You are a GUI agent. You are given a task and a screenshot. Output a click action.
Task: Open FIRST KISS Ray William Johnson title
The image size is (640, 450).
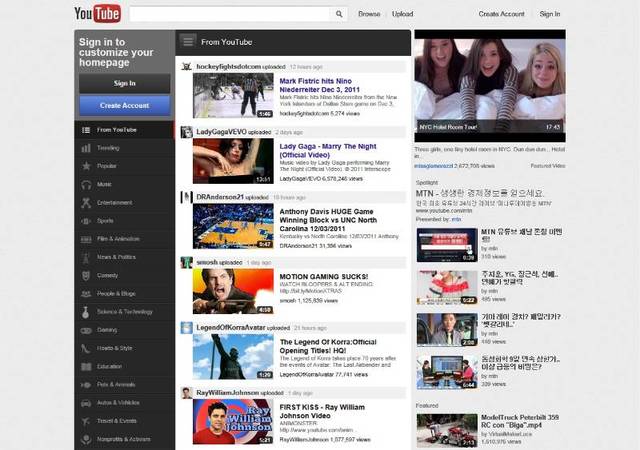tap(322, 411)
